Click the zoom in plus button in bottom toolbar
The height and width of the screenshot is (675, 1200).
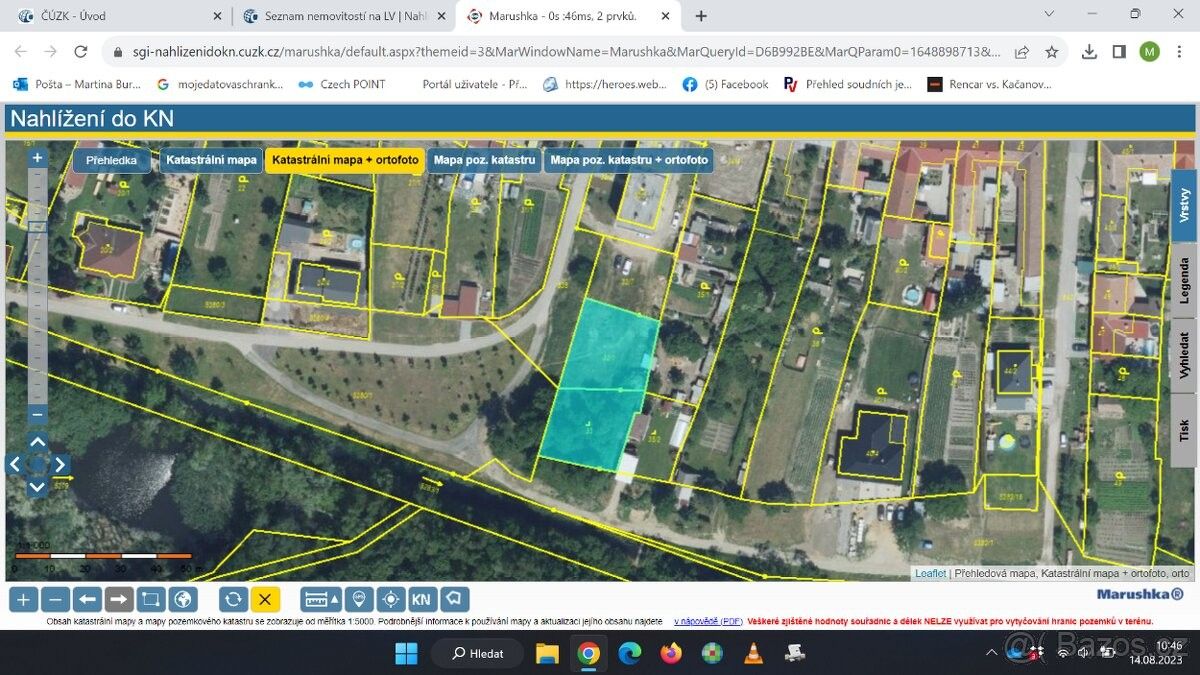coord(24,599)
